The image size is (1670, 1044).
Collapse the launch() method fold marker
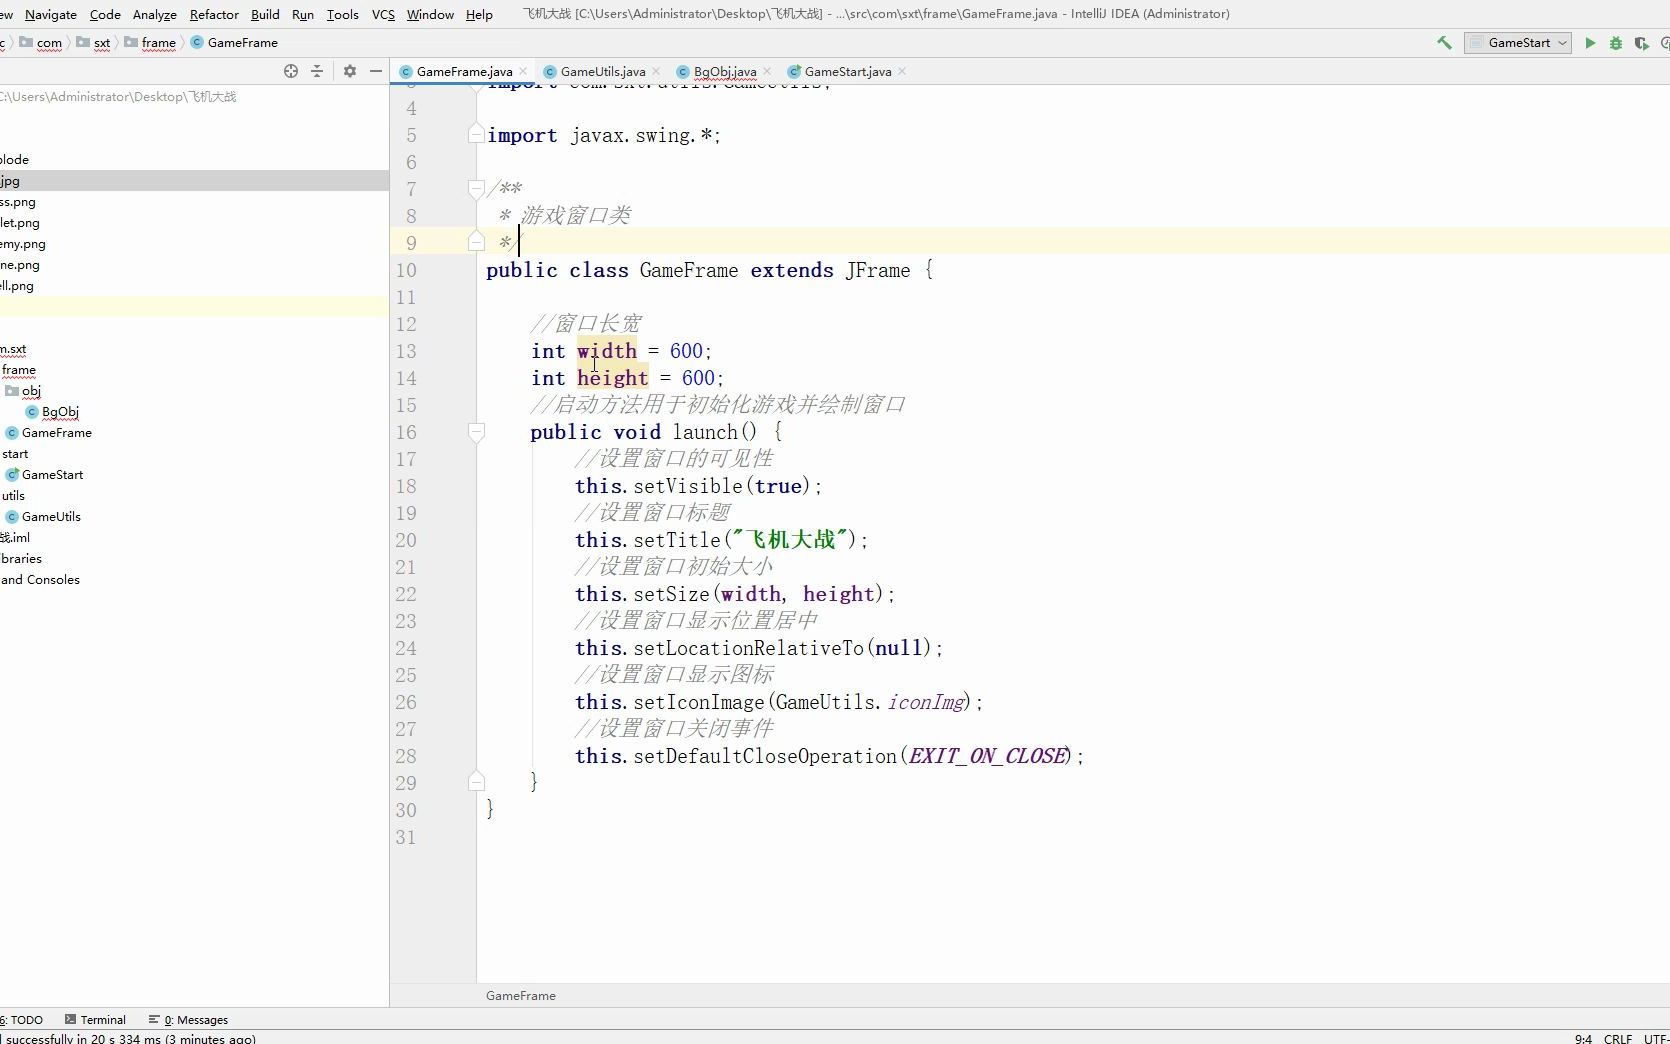pyautogui.click(x=476, y=432)
